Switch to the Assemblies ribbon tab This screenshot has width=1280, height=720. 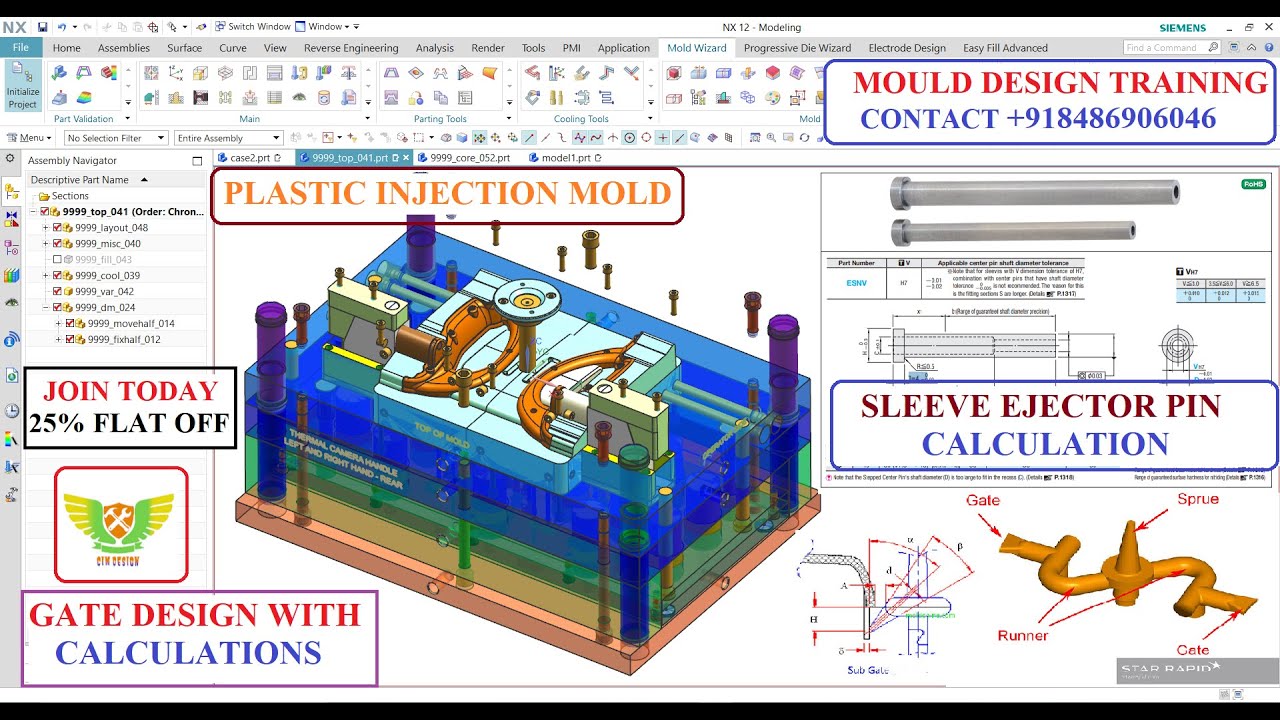pos(124,48)
